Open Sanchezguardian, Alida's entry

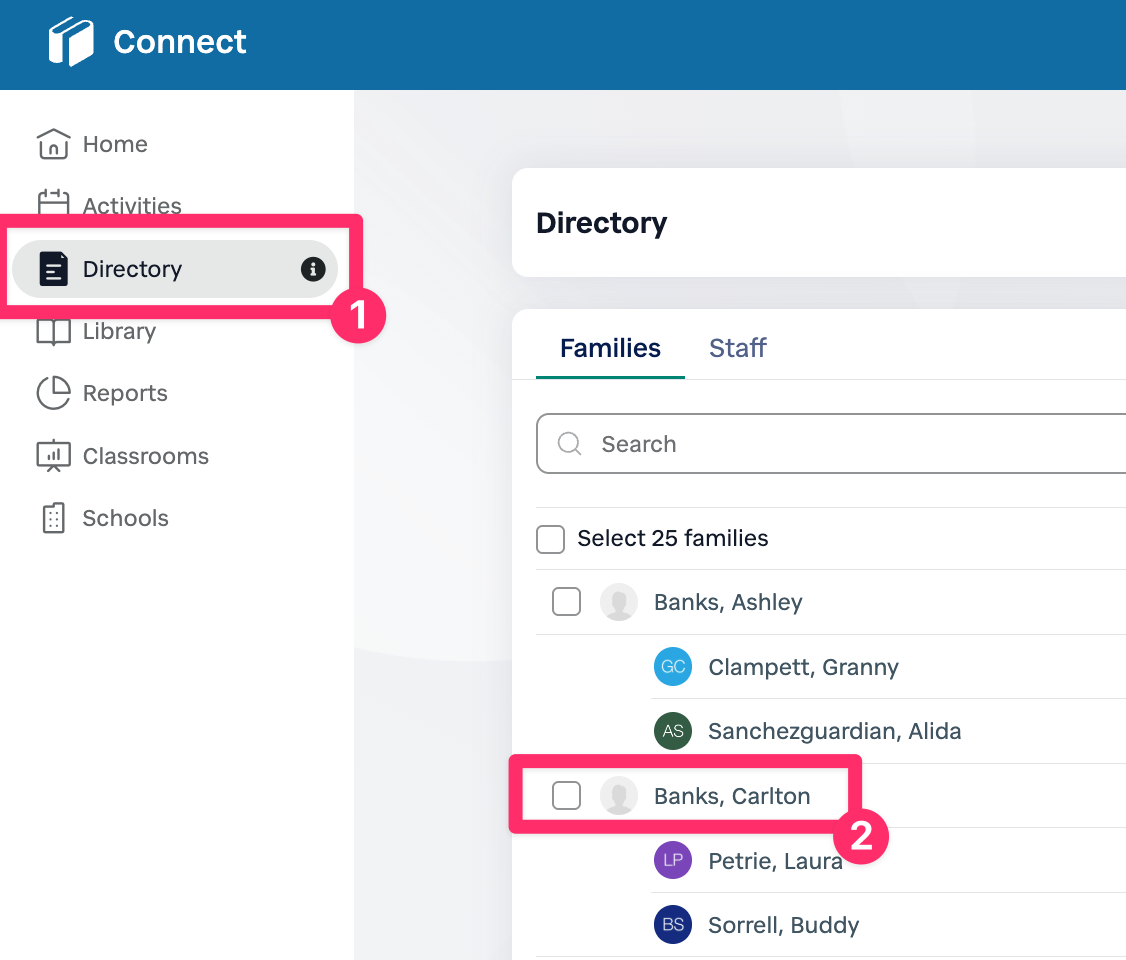pos(834,731)
